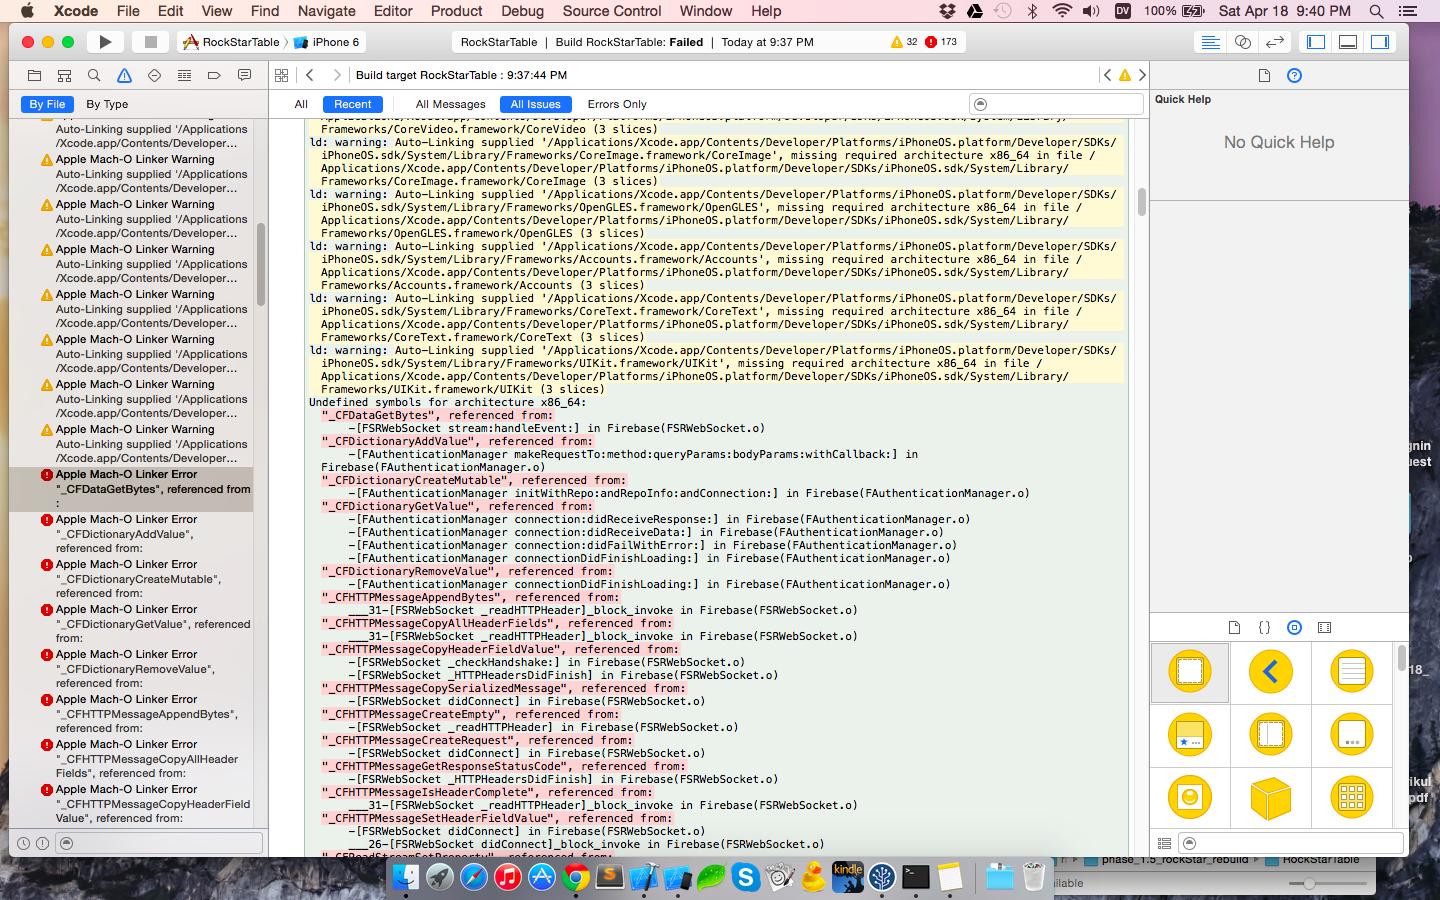The height and width of the screenshot is (900, 1440).
Task: Open the File menu
Action: [128, 11]
